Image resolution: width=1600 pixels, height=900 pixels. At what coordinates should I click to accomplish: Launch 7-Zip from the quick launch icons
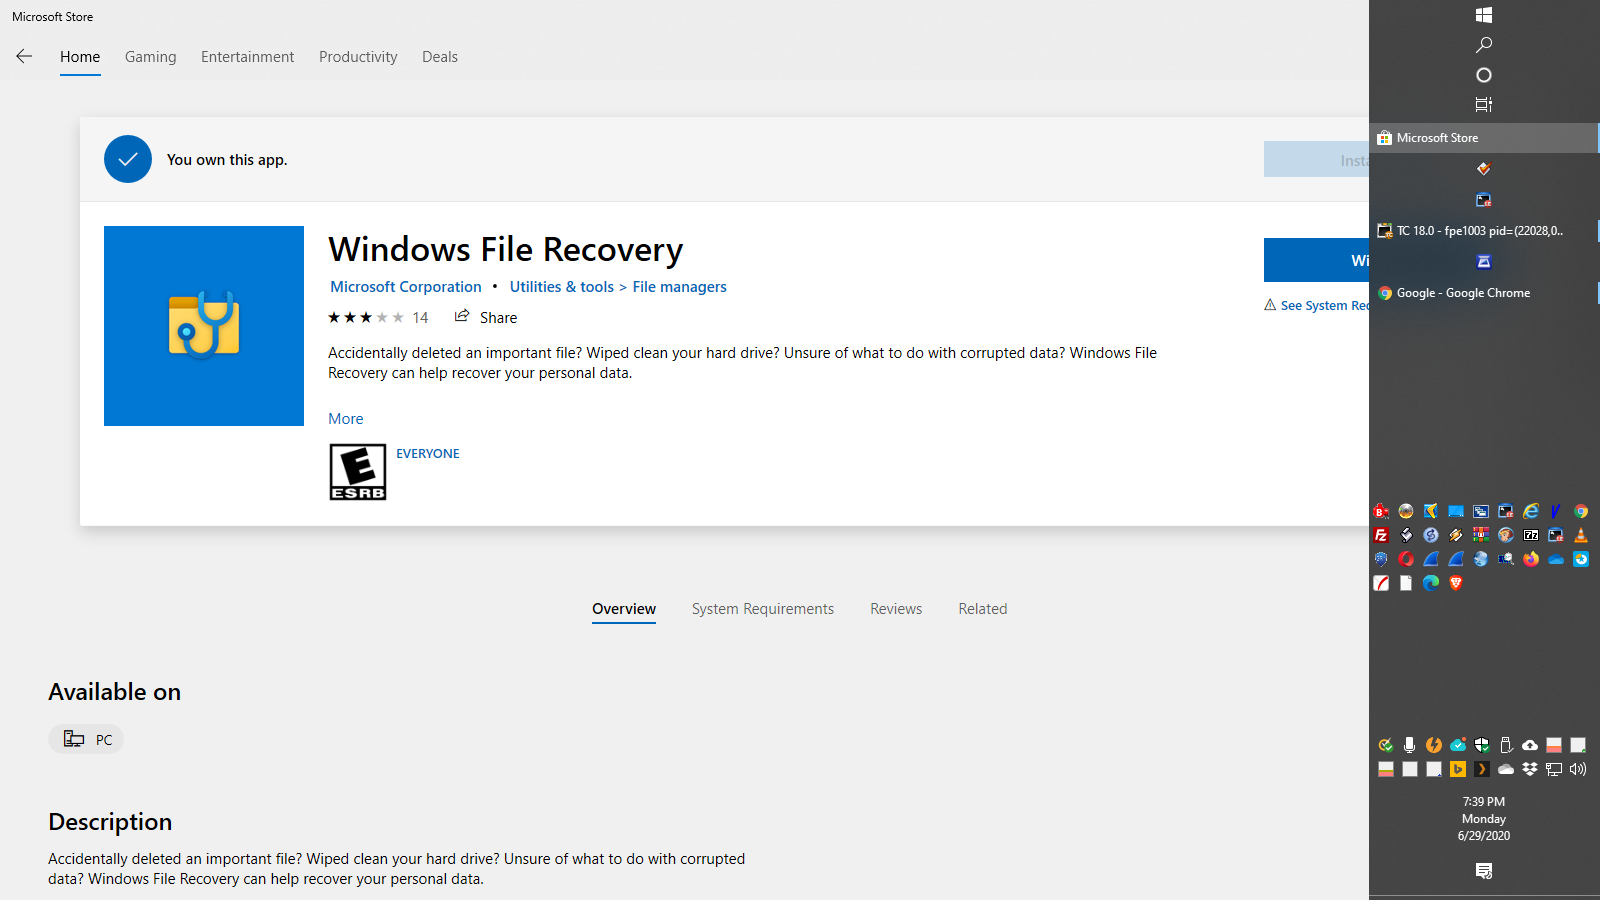1531,535
